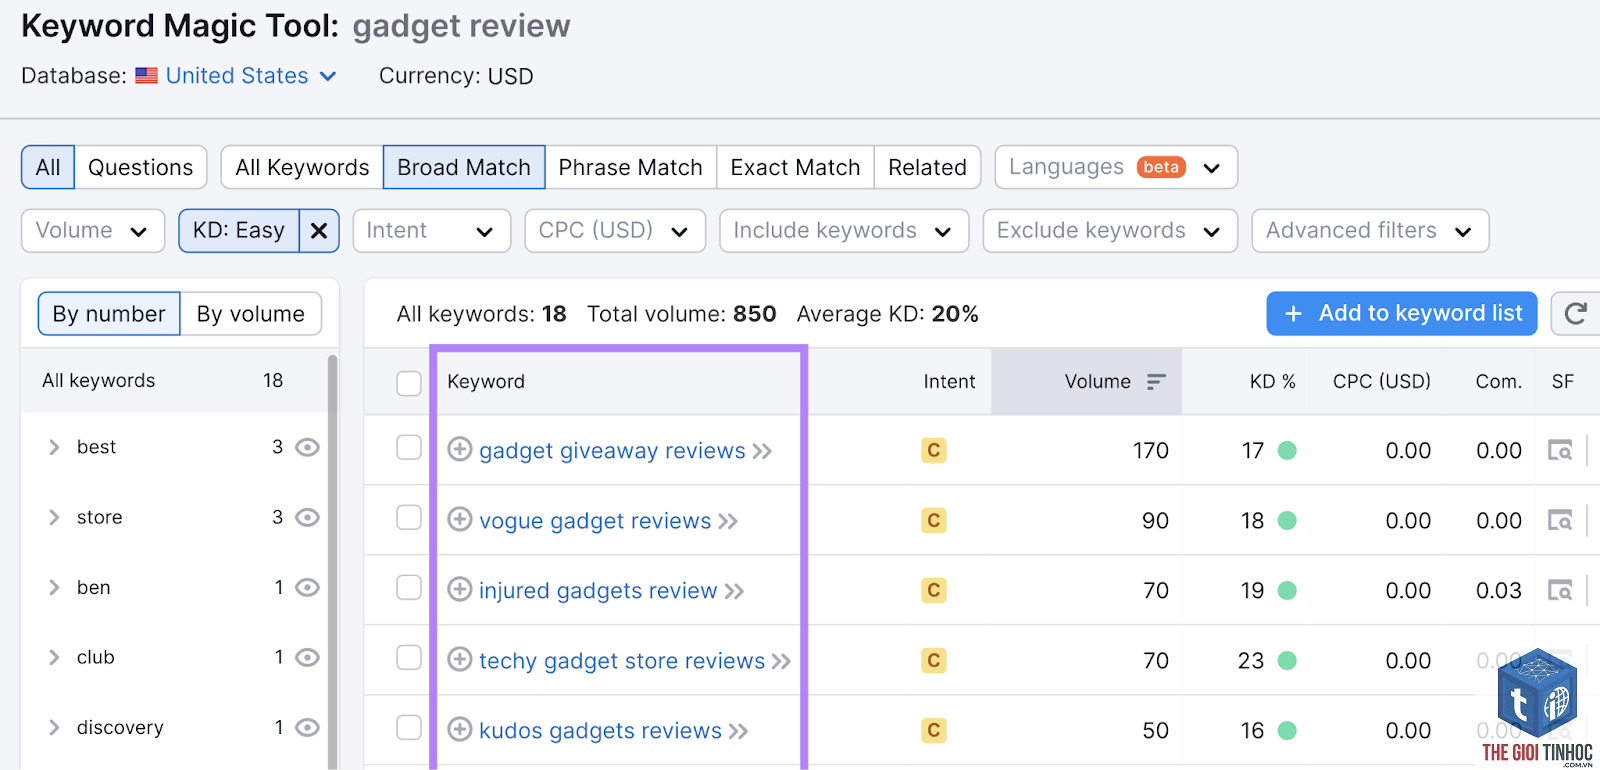Open Exclude keywords dropdown
1600x770 pixels.
click(x=1110, y=231)
